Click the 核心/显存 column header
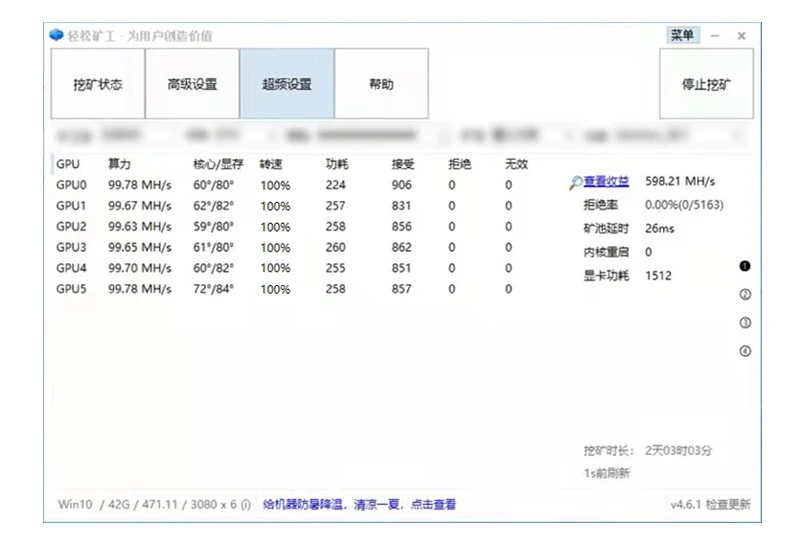 [x=217, y=164]
